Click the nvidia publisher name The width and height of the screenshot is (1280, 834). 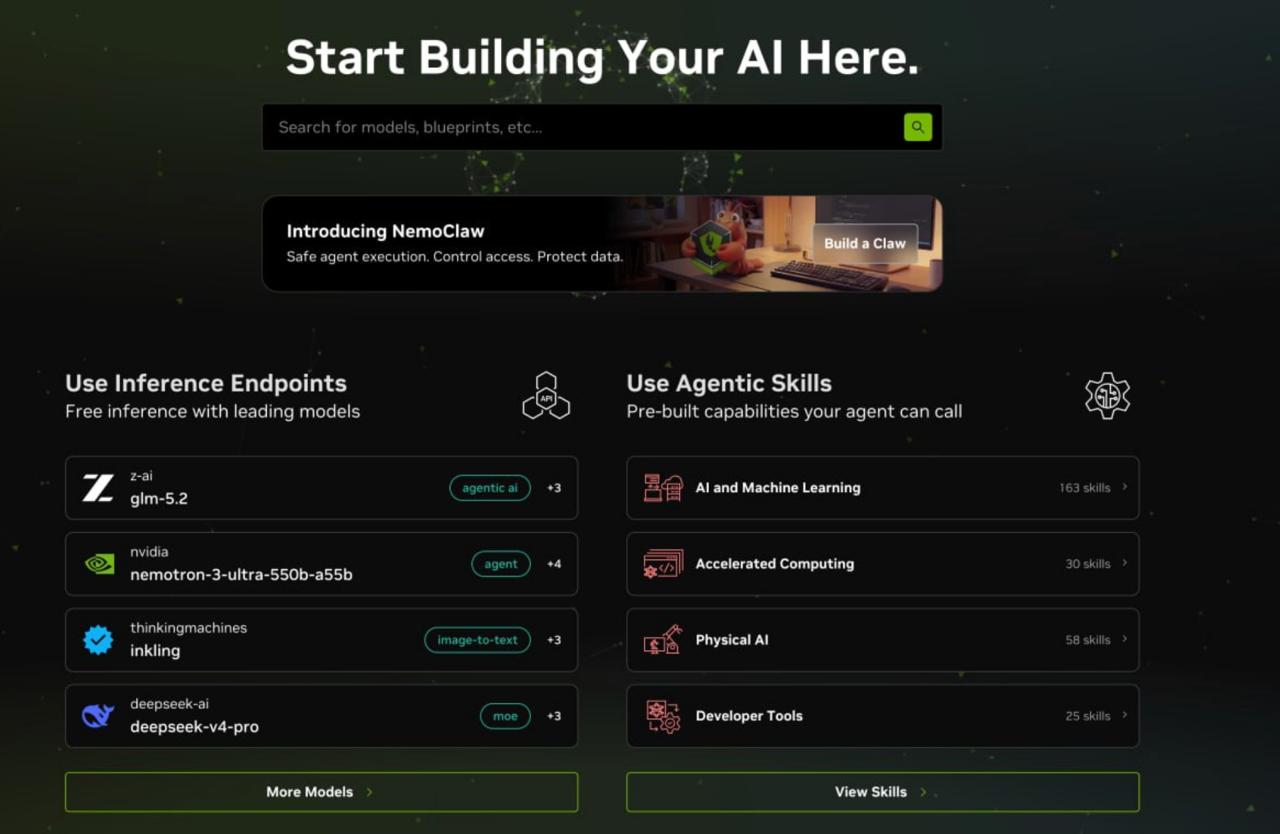coord(149,552)
